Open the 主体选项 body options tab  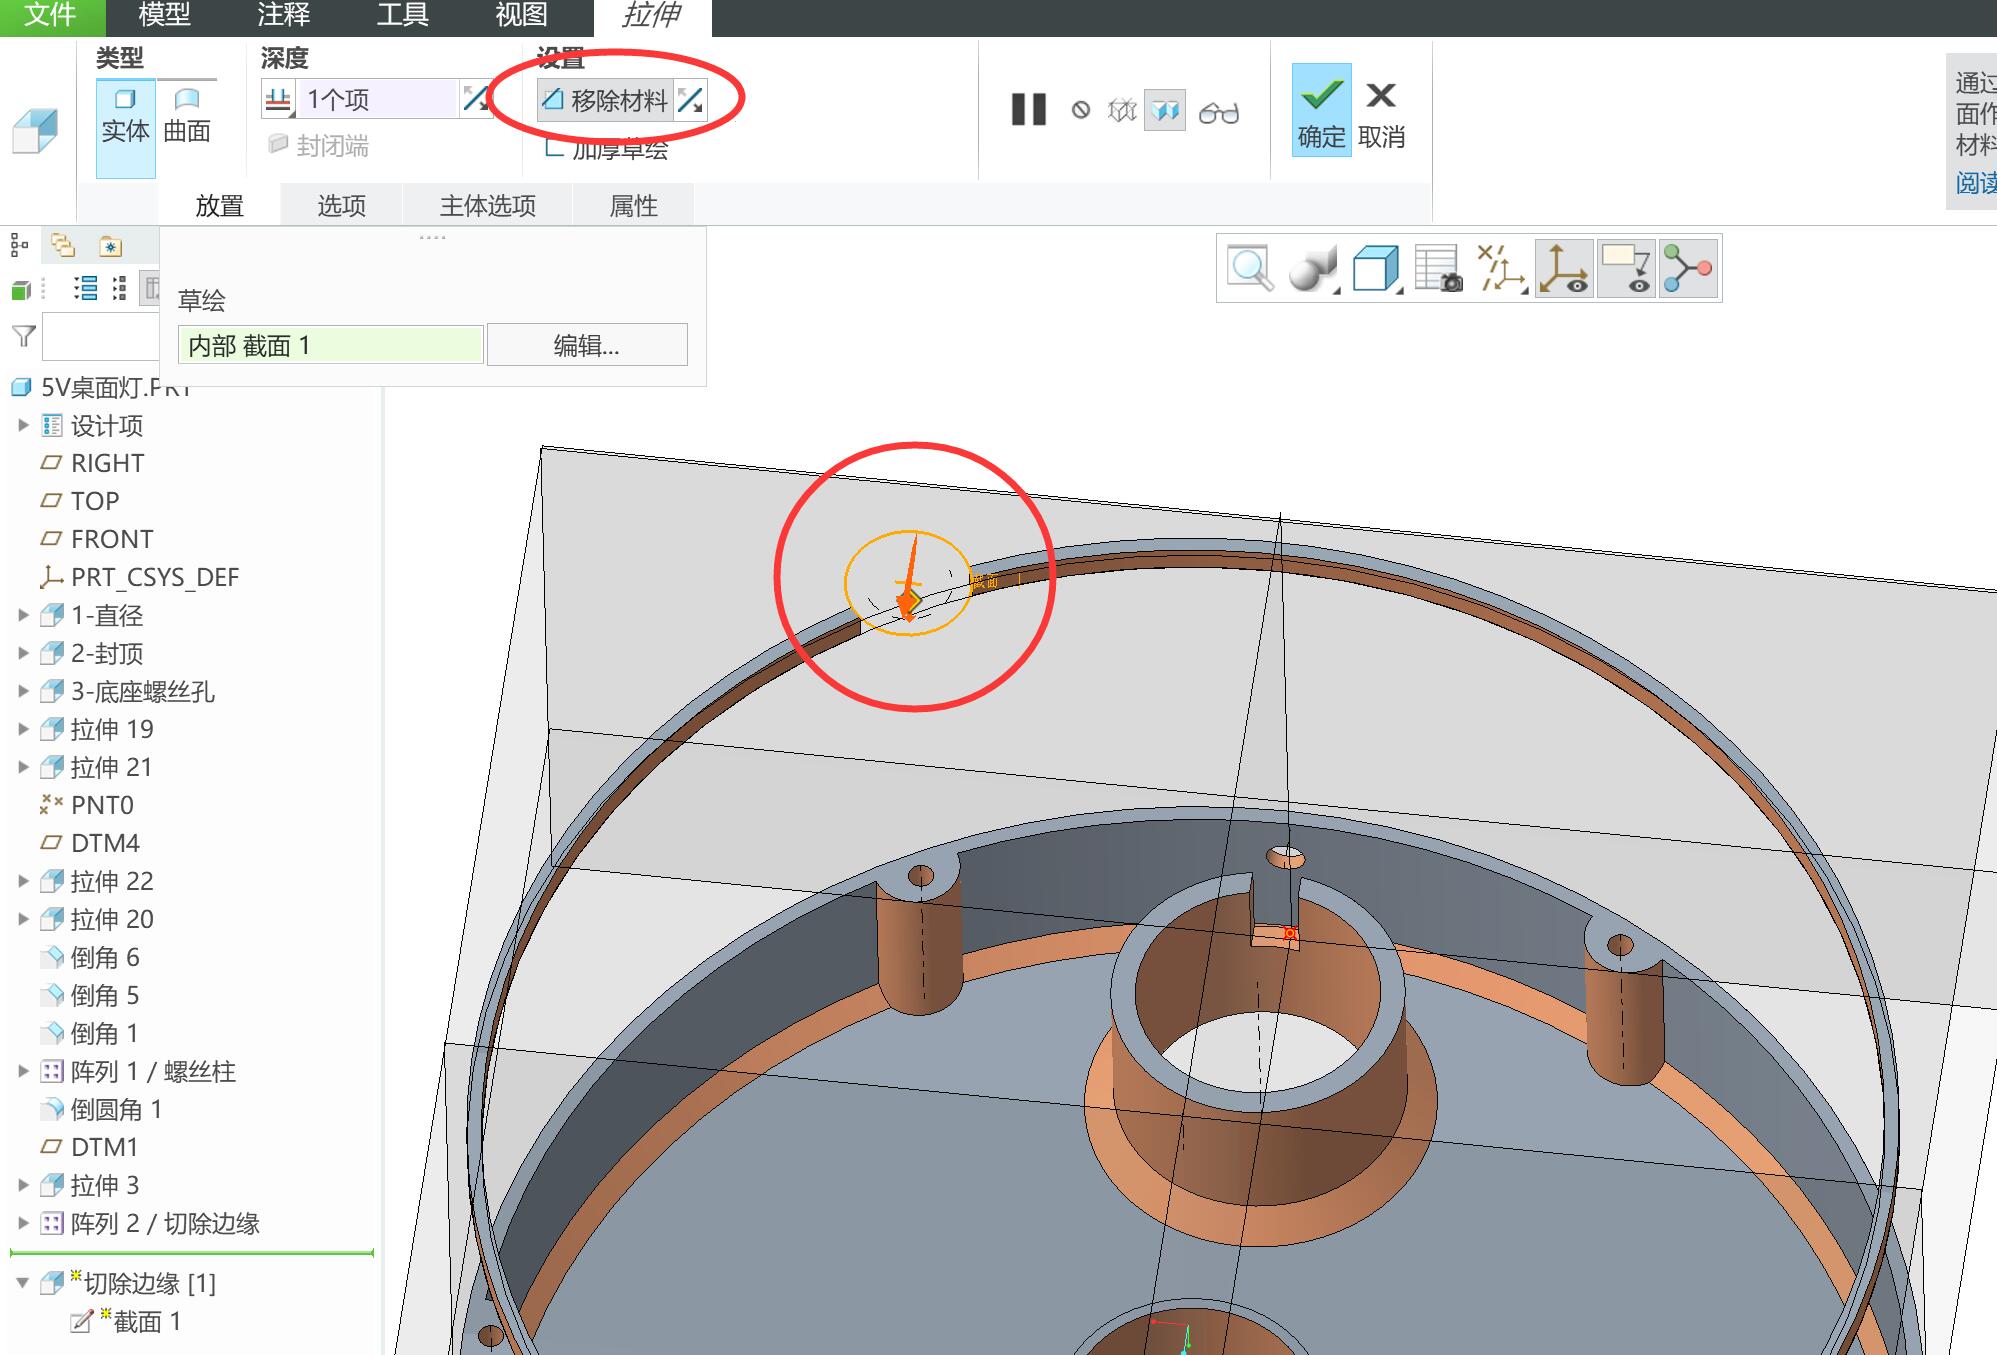(x=488, y=205)
